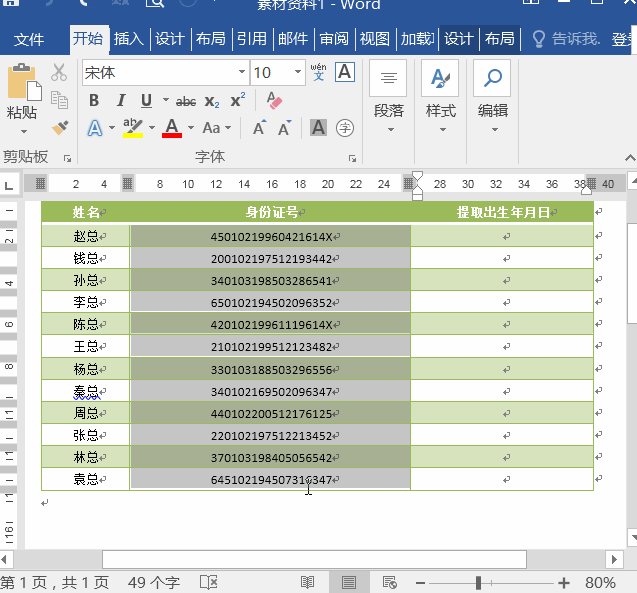The width and height of the screenshot is (637, 593).
Task: Expand text effects dropdown arrow
Action: click(112, 128)
